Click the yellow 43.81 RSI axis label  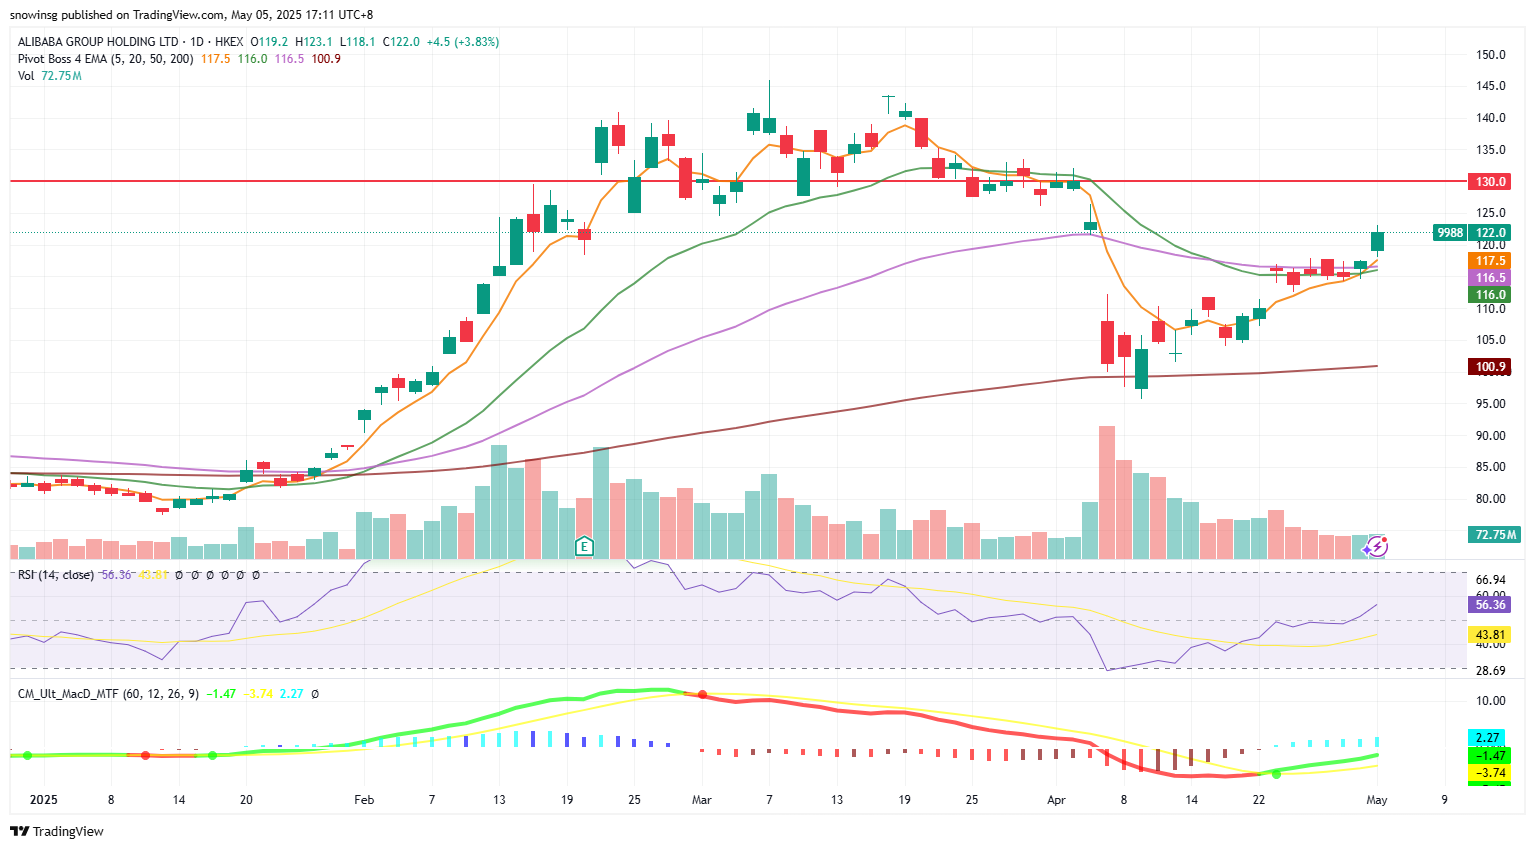pos(1490,635)
